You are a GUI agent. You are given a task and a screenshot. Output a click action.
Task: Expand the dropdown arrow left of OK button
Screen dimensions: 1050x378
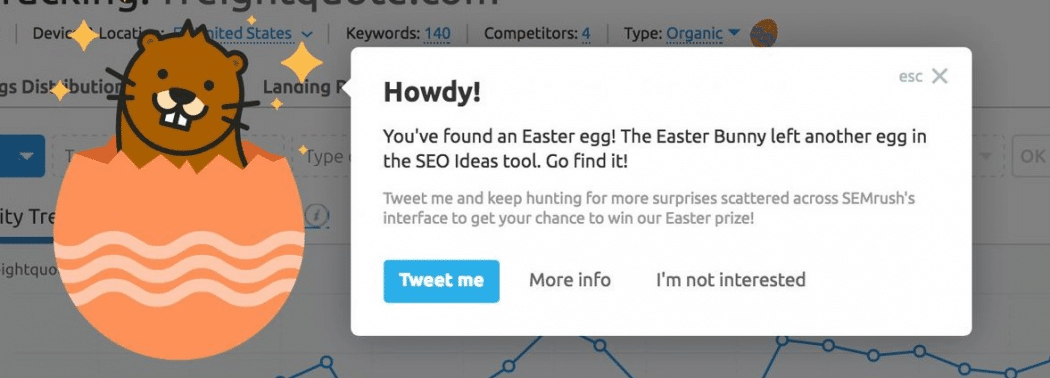[986, 156]
